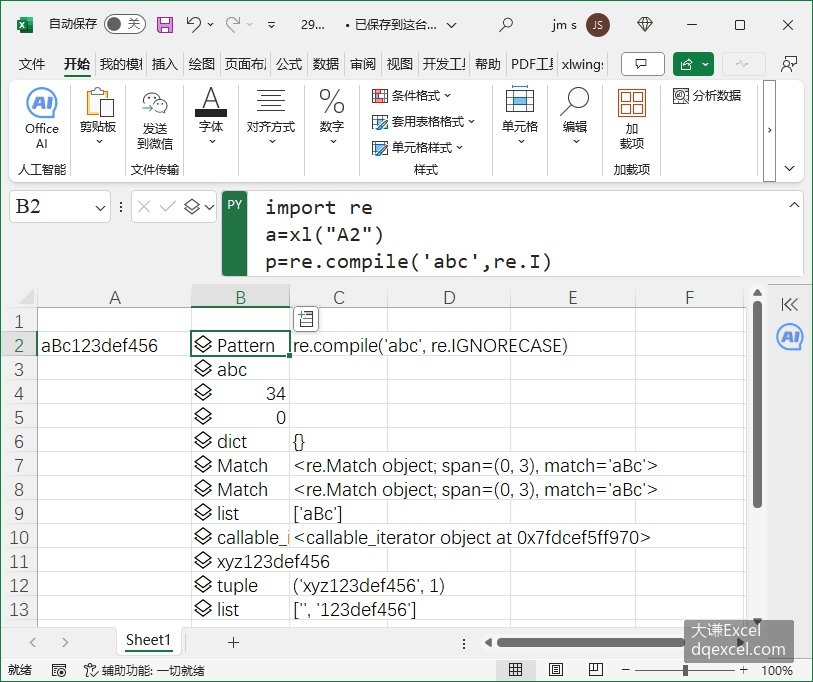Click the Name Box showing B2
This screenshot has height=682, width=813.
pos(51,206)
